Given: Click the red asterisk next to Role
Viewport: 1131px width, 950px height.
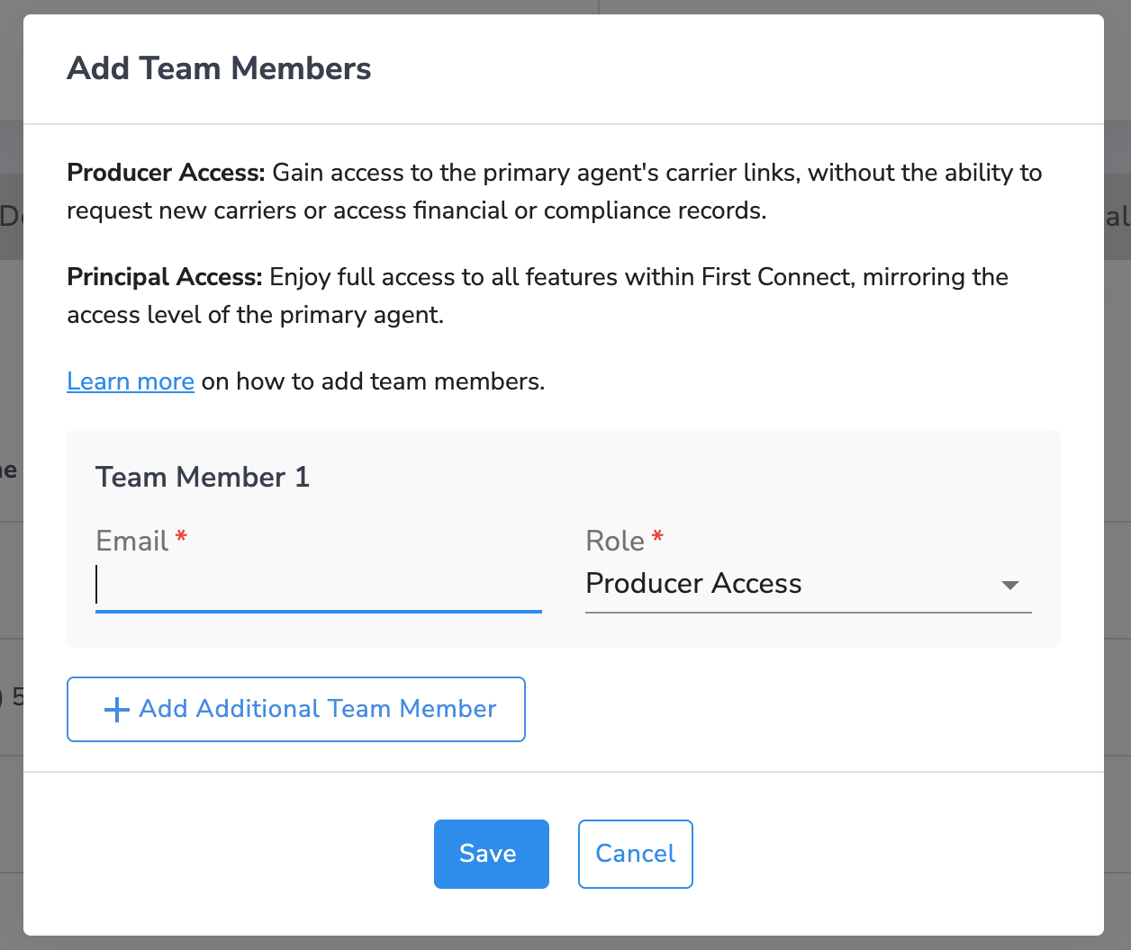Looking at the screenshot, I should point(659,538).
